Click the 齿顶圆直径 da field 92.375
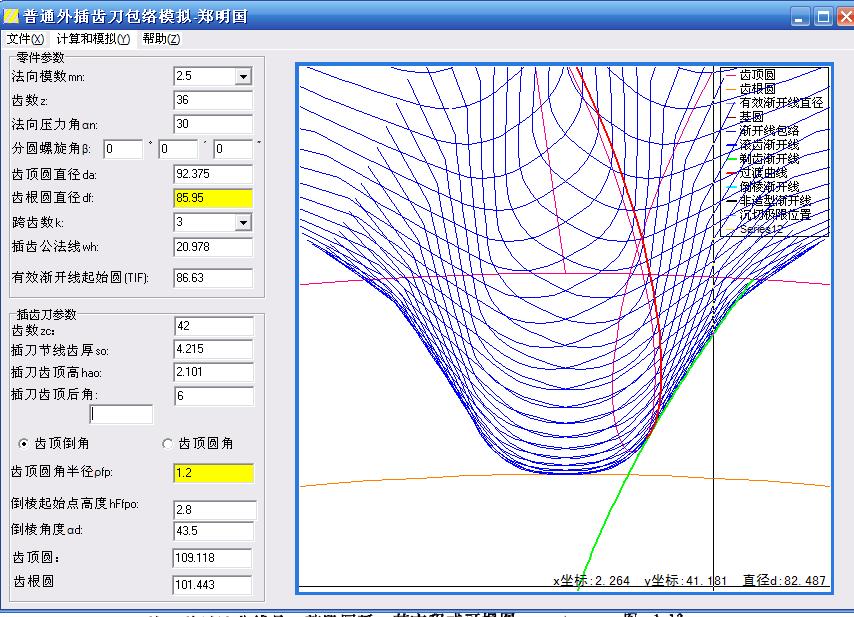 point(213,174)
